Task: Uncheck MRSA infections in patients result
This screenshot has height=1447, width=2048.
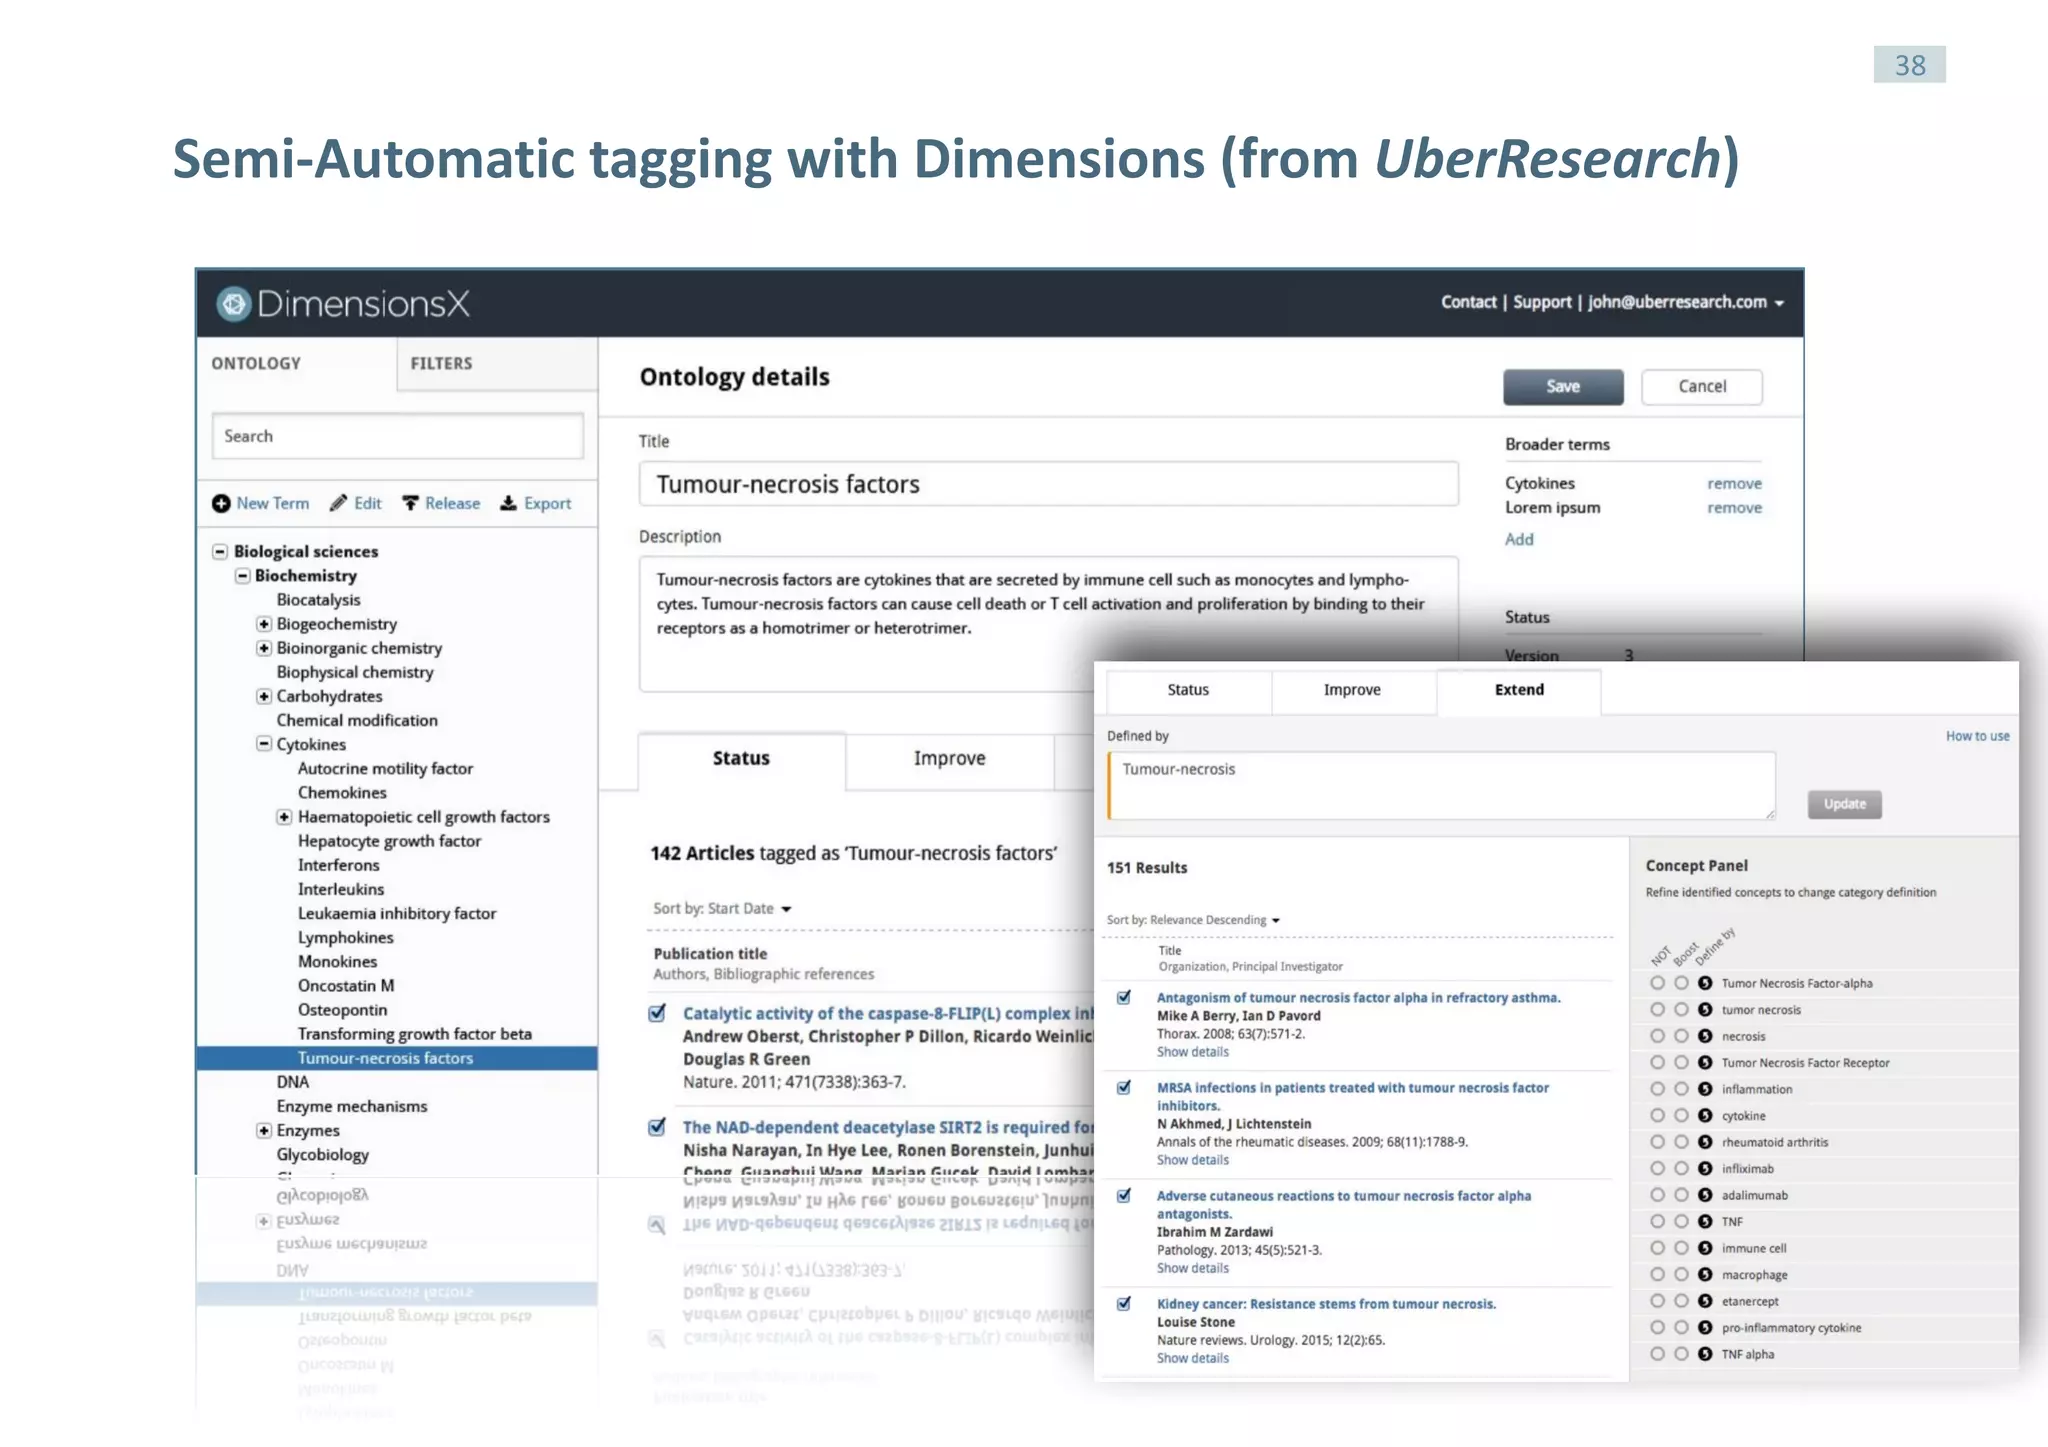Action: pyautogui.click(x=1124, y=1087)
